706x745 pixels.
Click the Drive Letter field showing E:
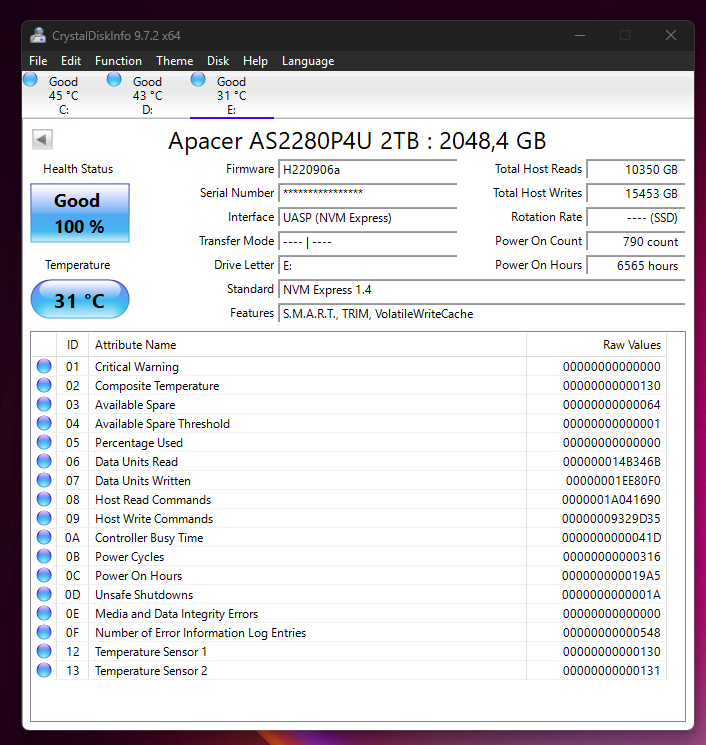point(368,266)
